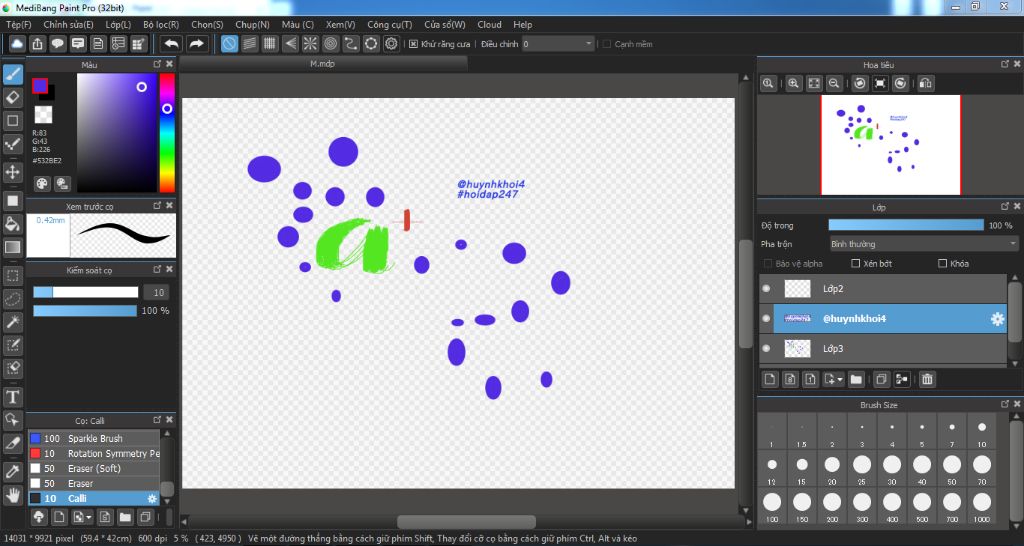Choose brush size 1000 preset
Viewport: 1024px width, 546px height.
pos(982,506)
